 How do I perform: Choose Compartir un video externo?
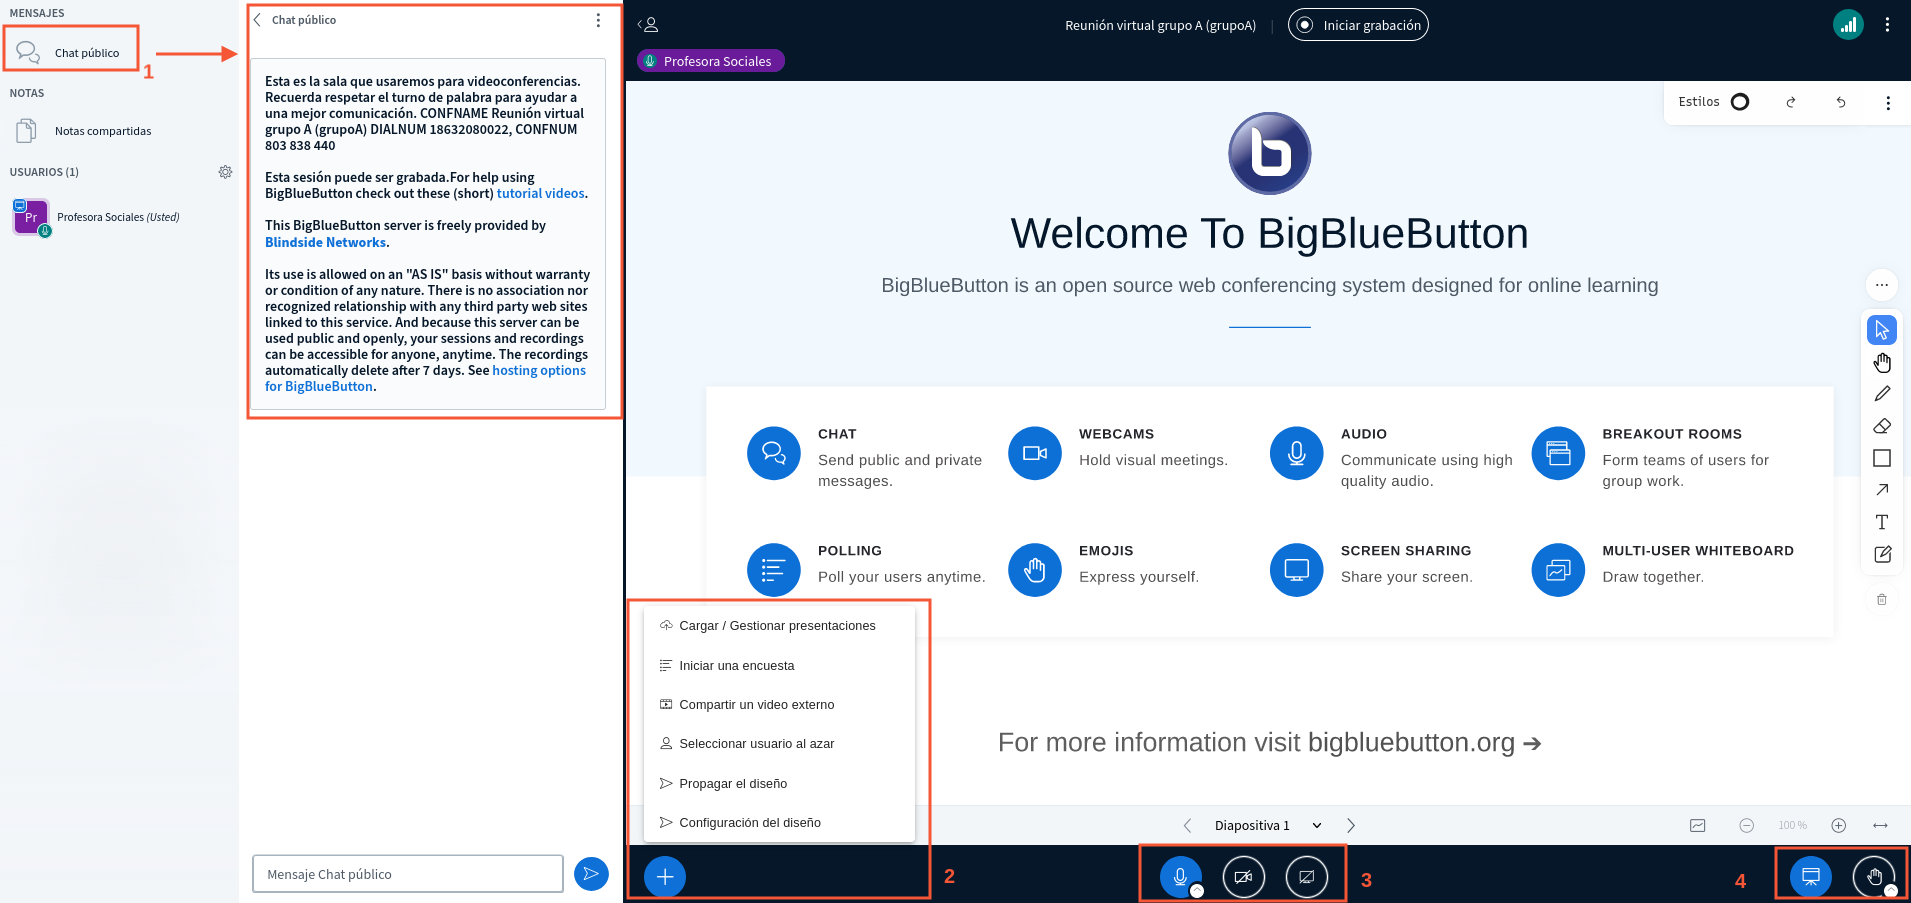tap(779, 705)
